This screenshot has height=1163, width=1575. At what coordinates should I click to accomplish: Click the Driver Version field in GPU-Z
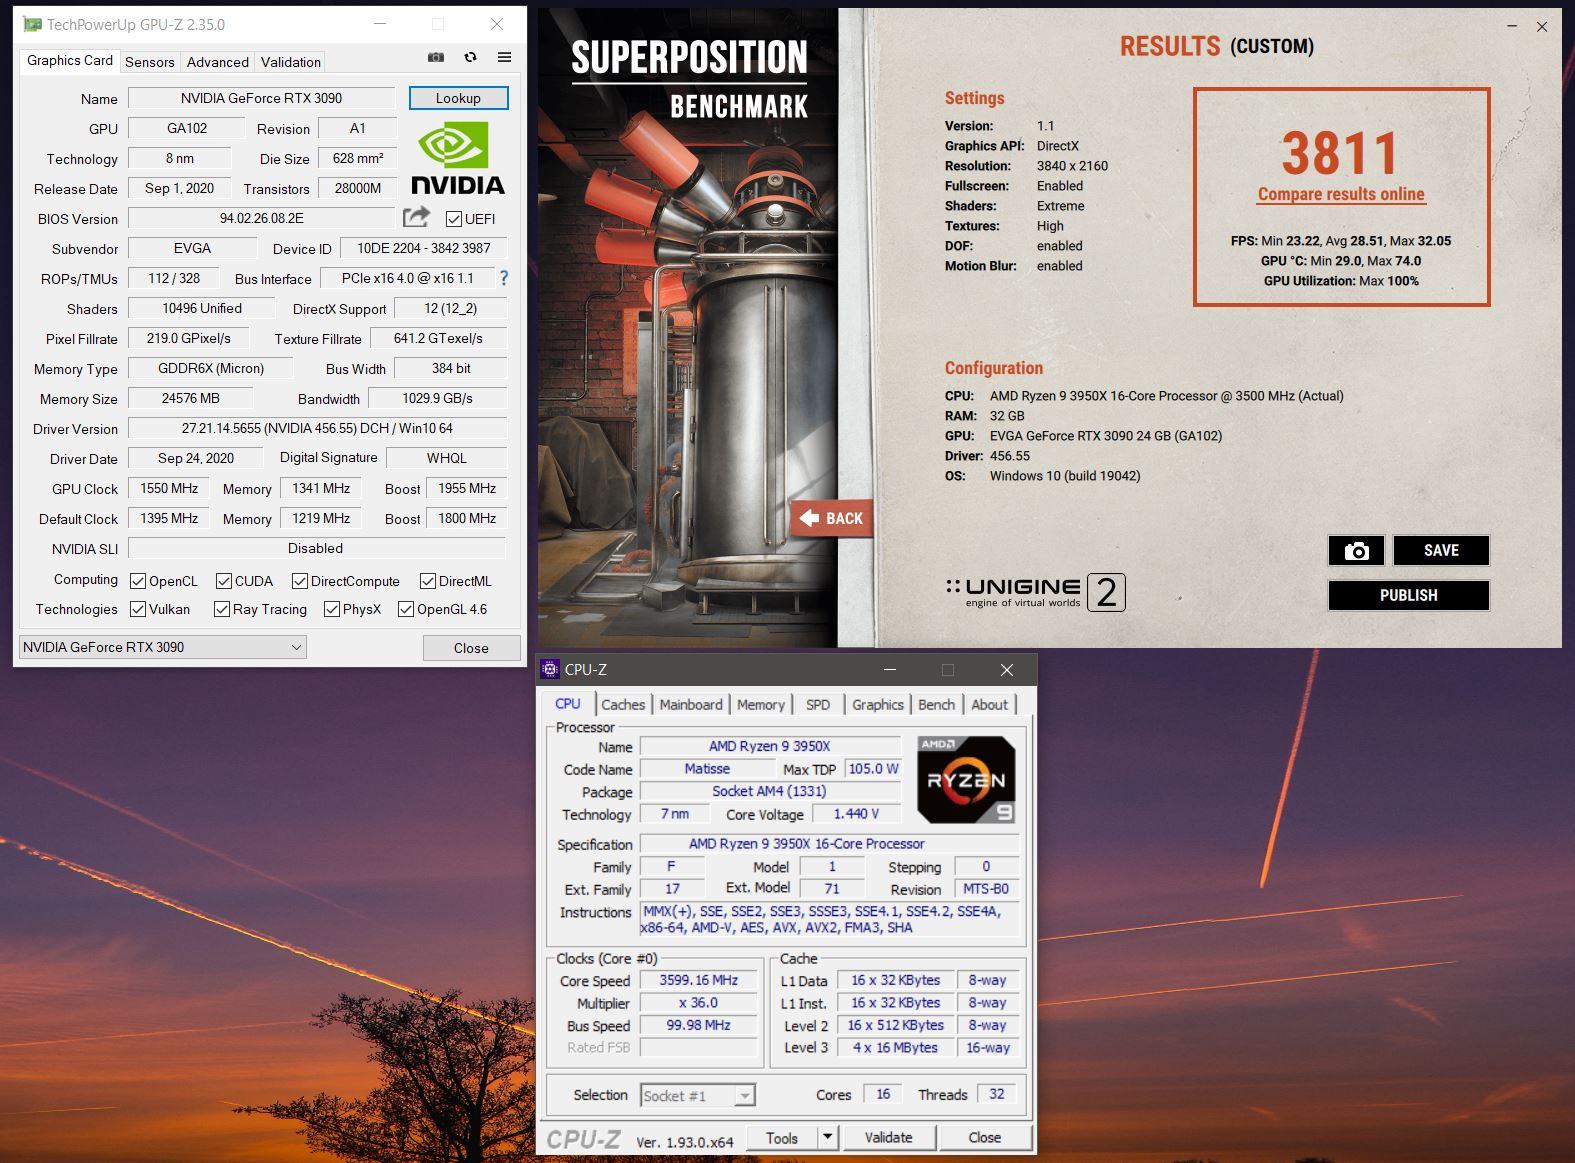point(317,428)
